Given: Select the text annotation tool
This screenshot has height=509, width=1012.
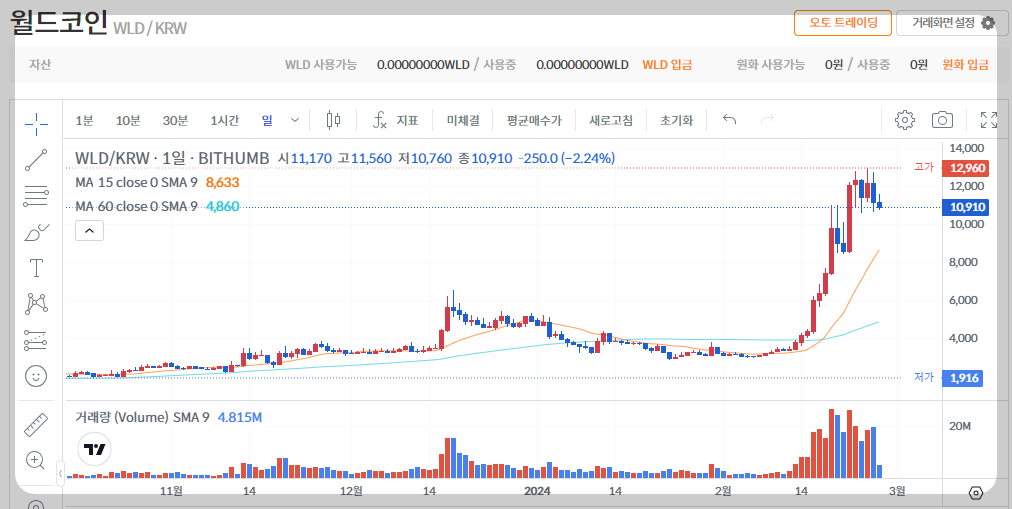Looking at the screenshot, I should (x=36, y=268).
